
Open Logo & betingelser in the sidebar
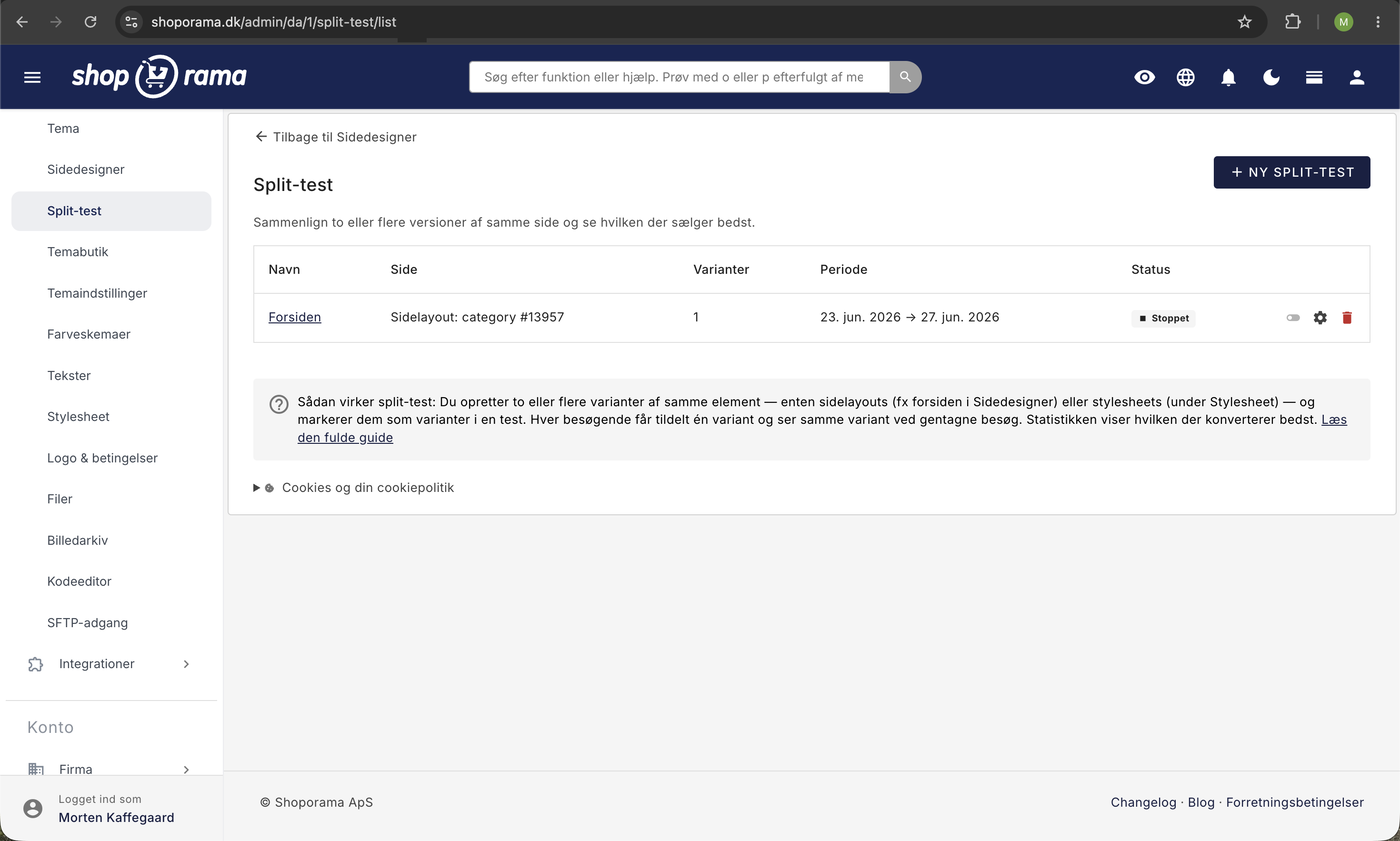pos(102,458)
